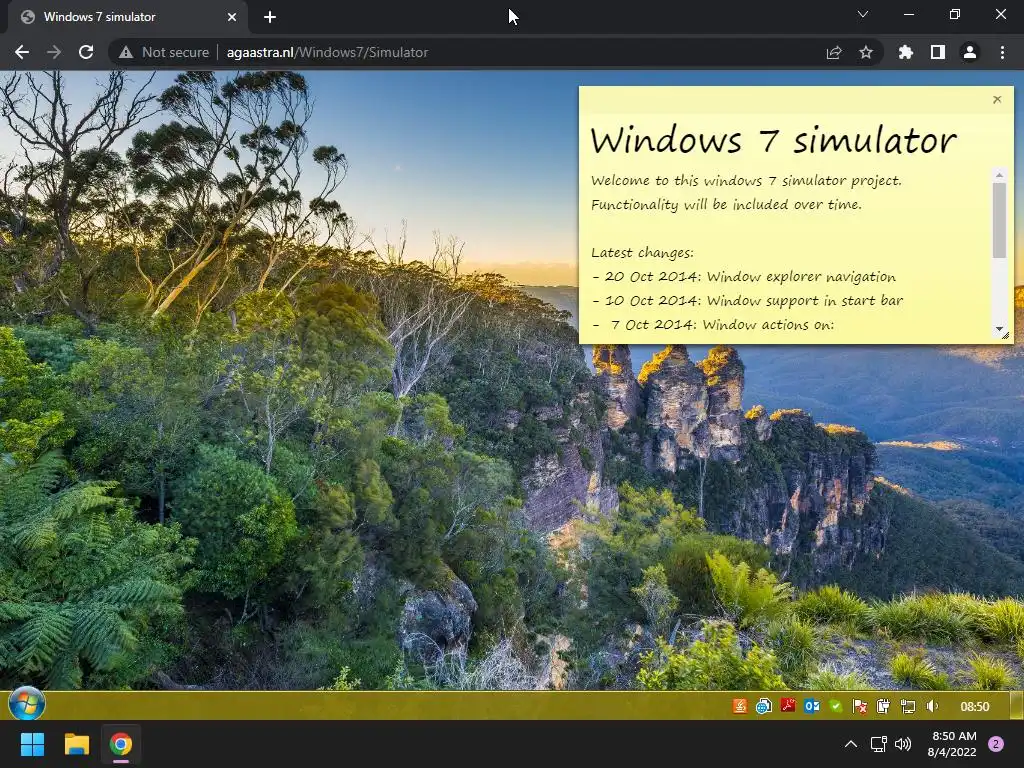Click the simulator speaker volume tray icon

tap(932, 706)
